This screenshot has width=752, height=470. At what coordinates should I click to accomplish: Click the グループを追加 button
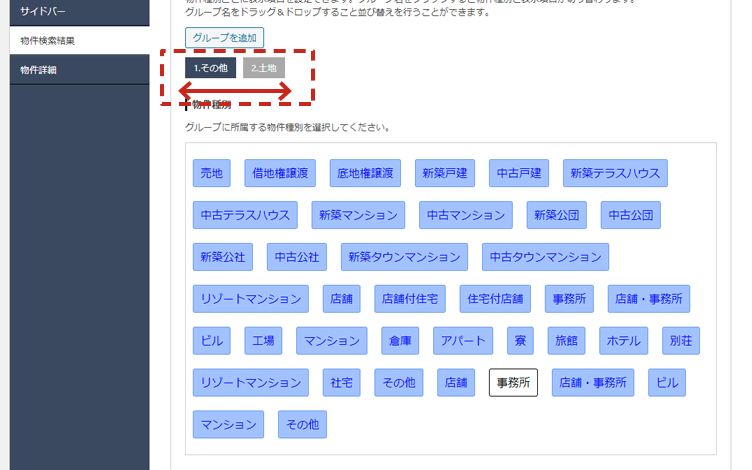(x=223, y=38)
